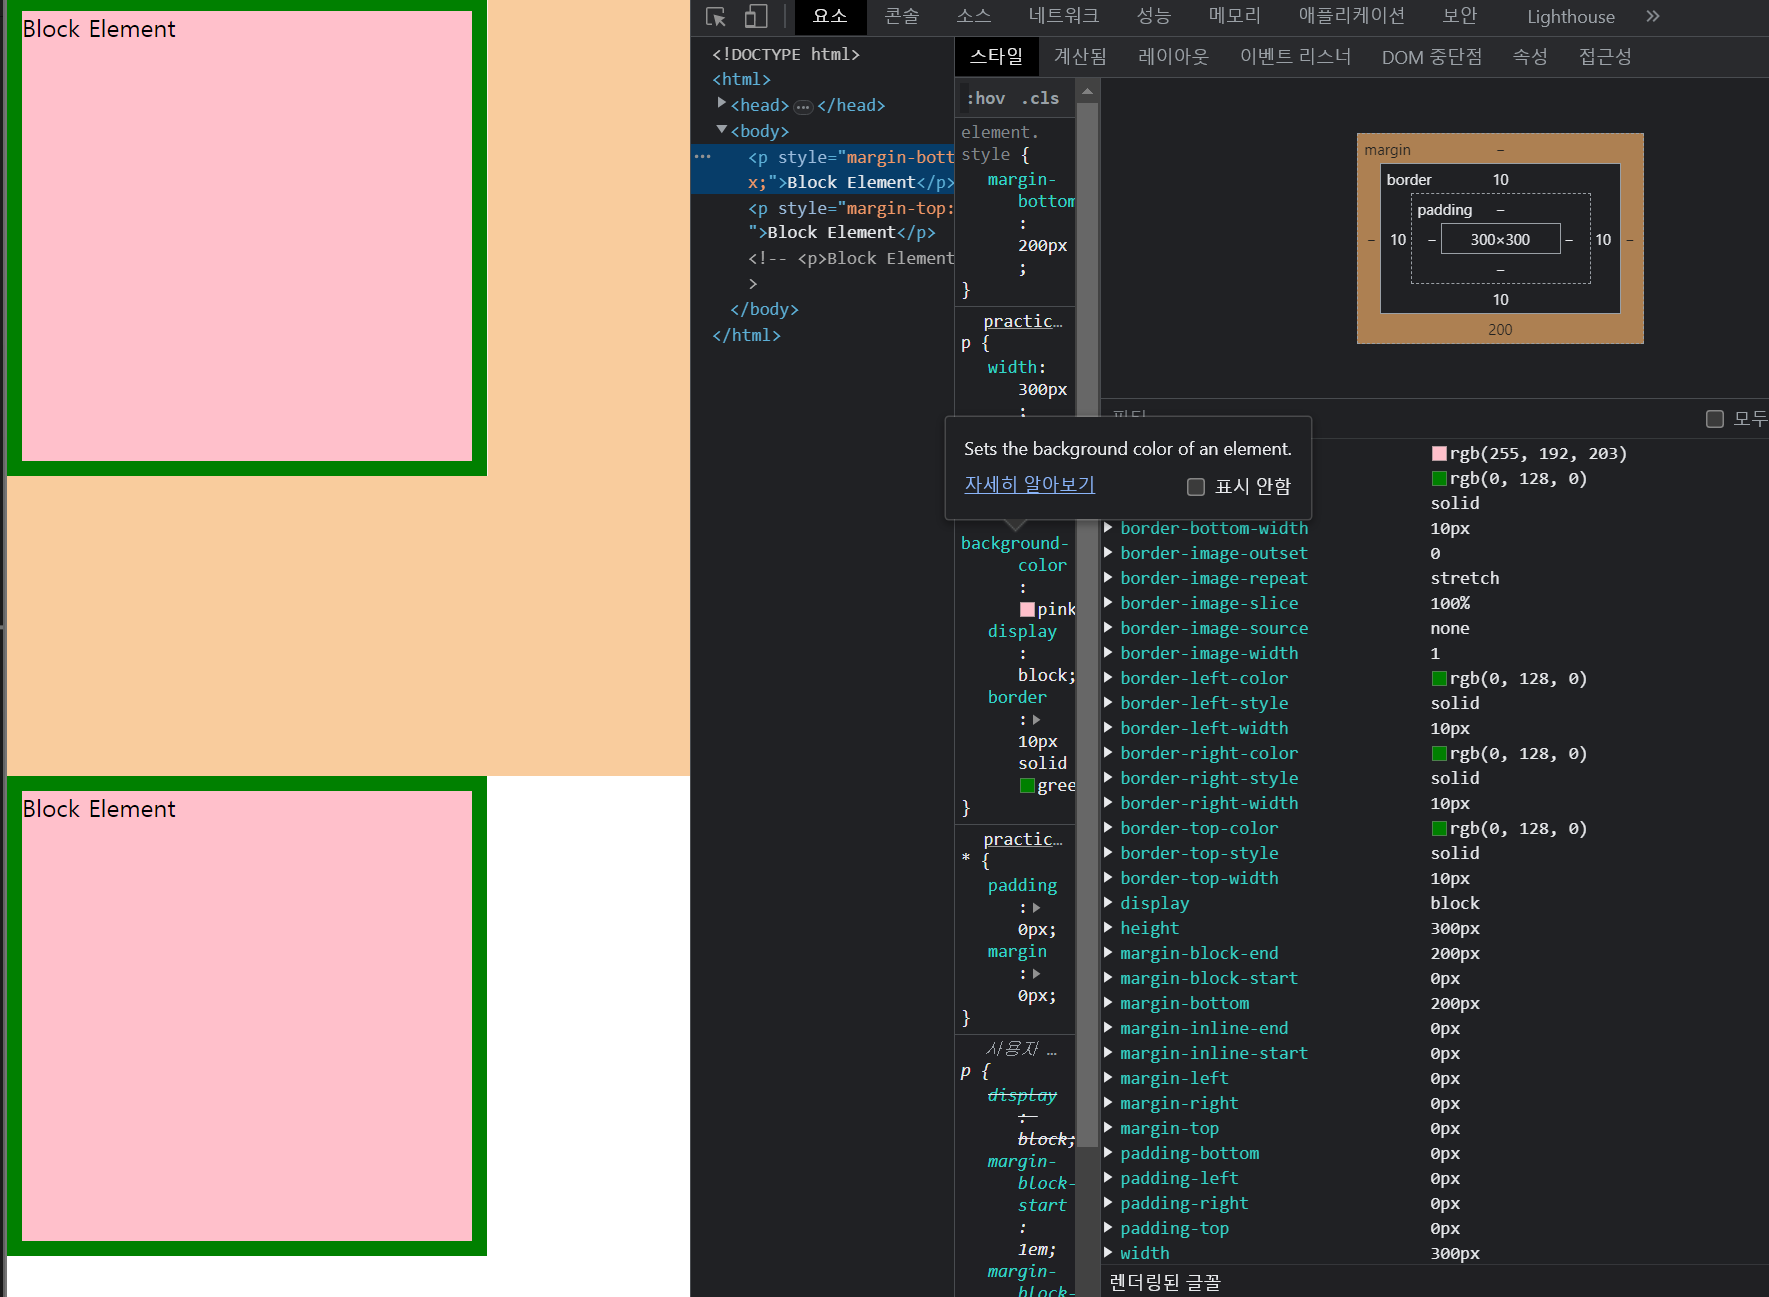This screenshot has width=1769, height=1297.
Task: Collapse the body node in DOM tree
Action: pyautogui.click(x=722, y=130)
